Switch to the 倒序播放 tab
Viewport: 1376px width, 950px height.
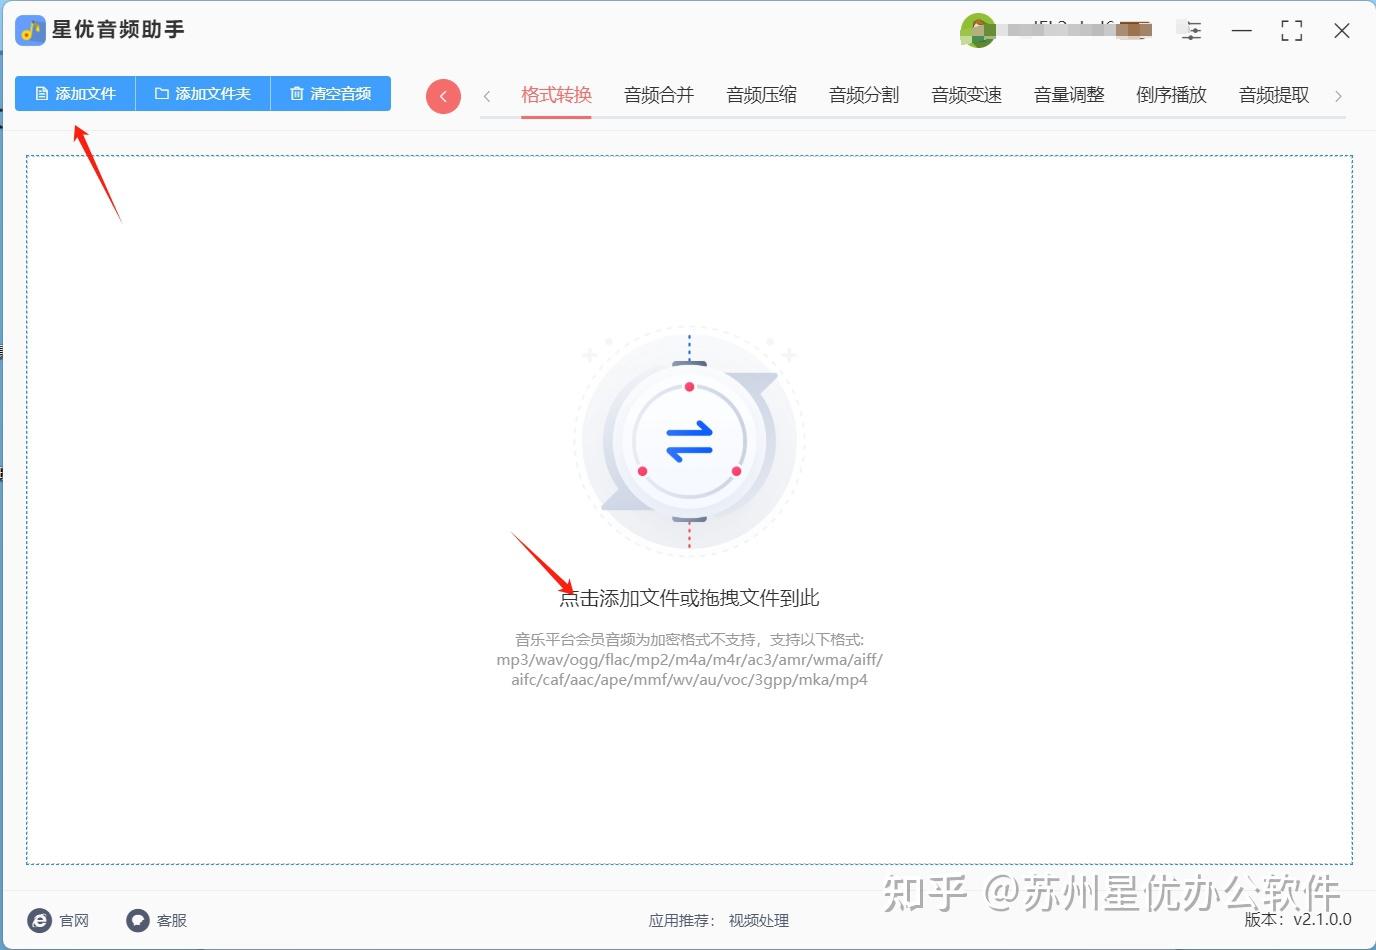tap(1170, 95)
